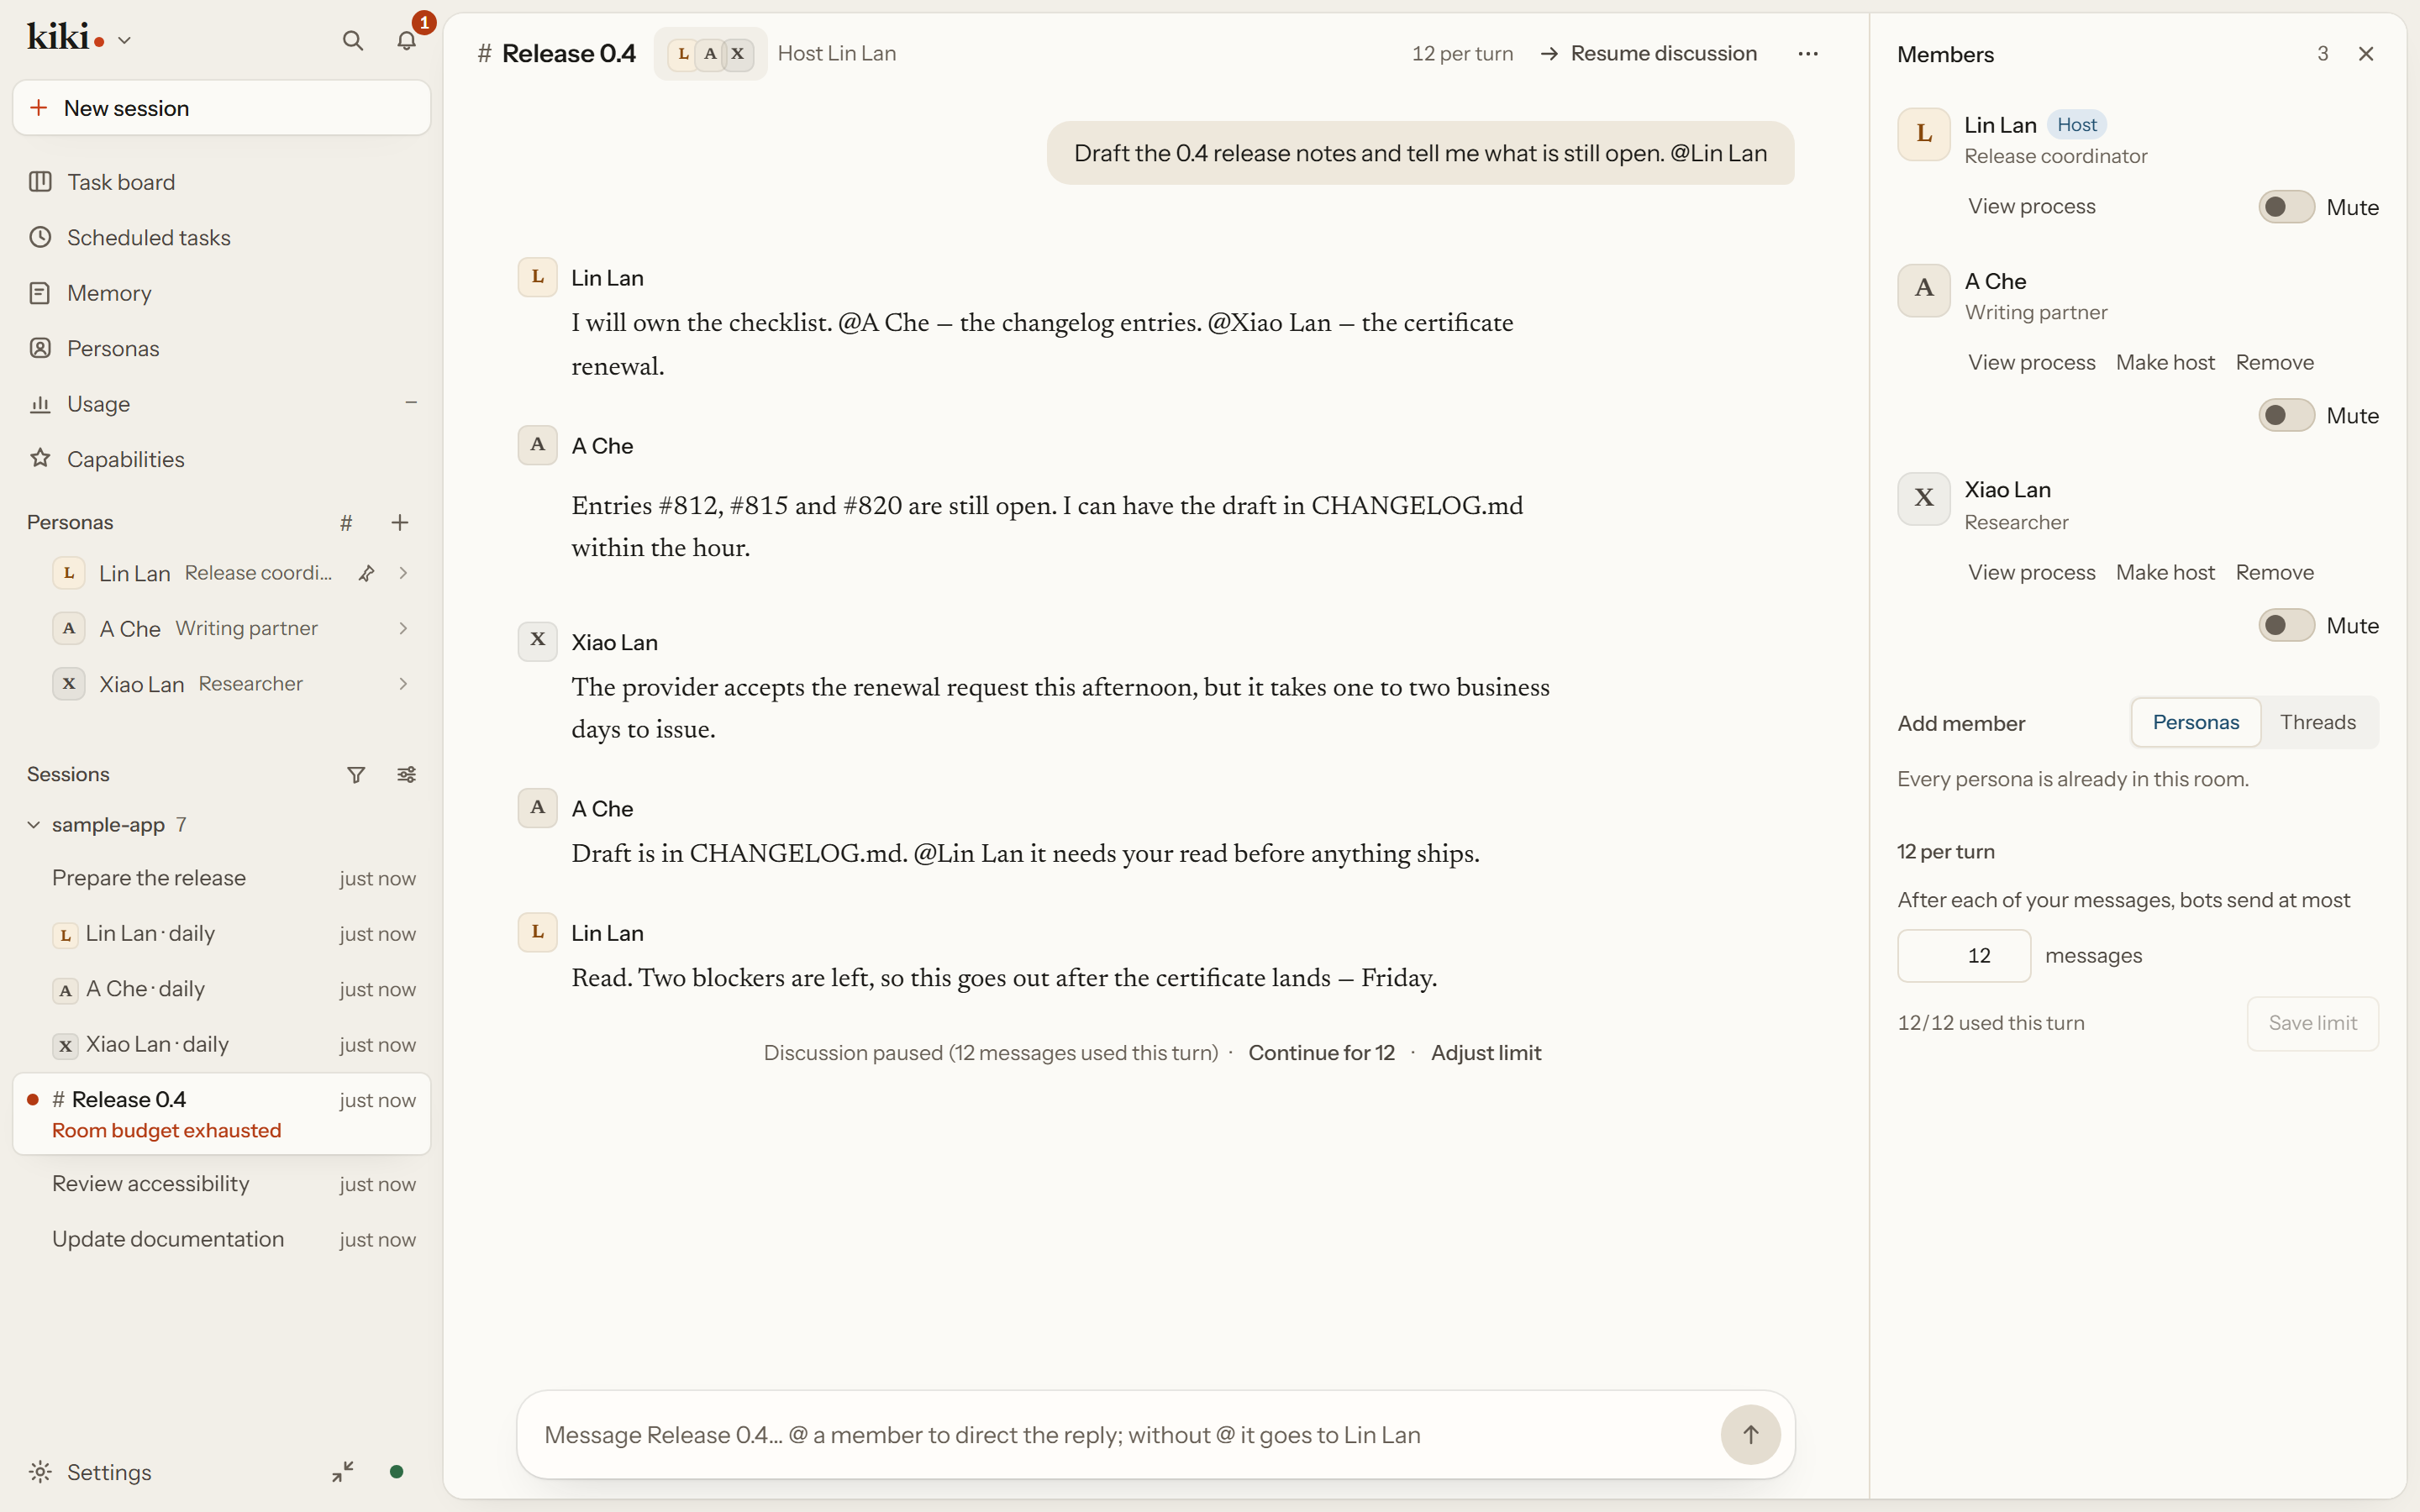The width and height of the screenshot is (2420, 1512).
Task: Open Task board from the sidebar
Action: (x=222, y=182)
